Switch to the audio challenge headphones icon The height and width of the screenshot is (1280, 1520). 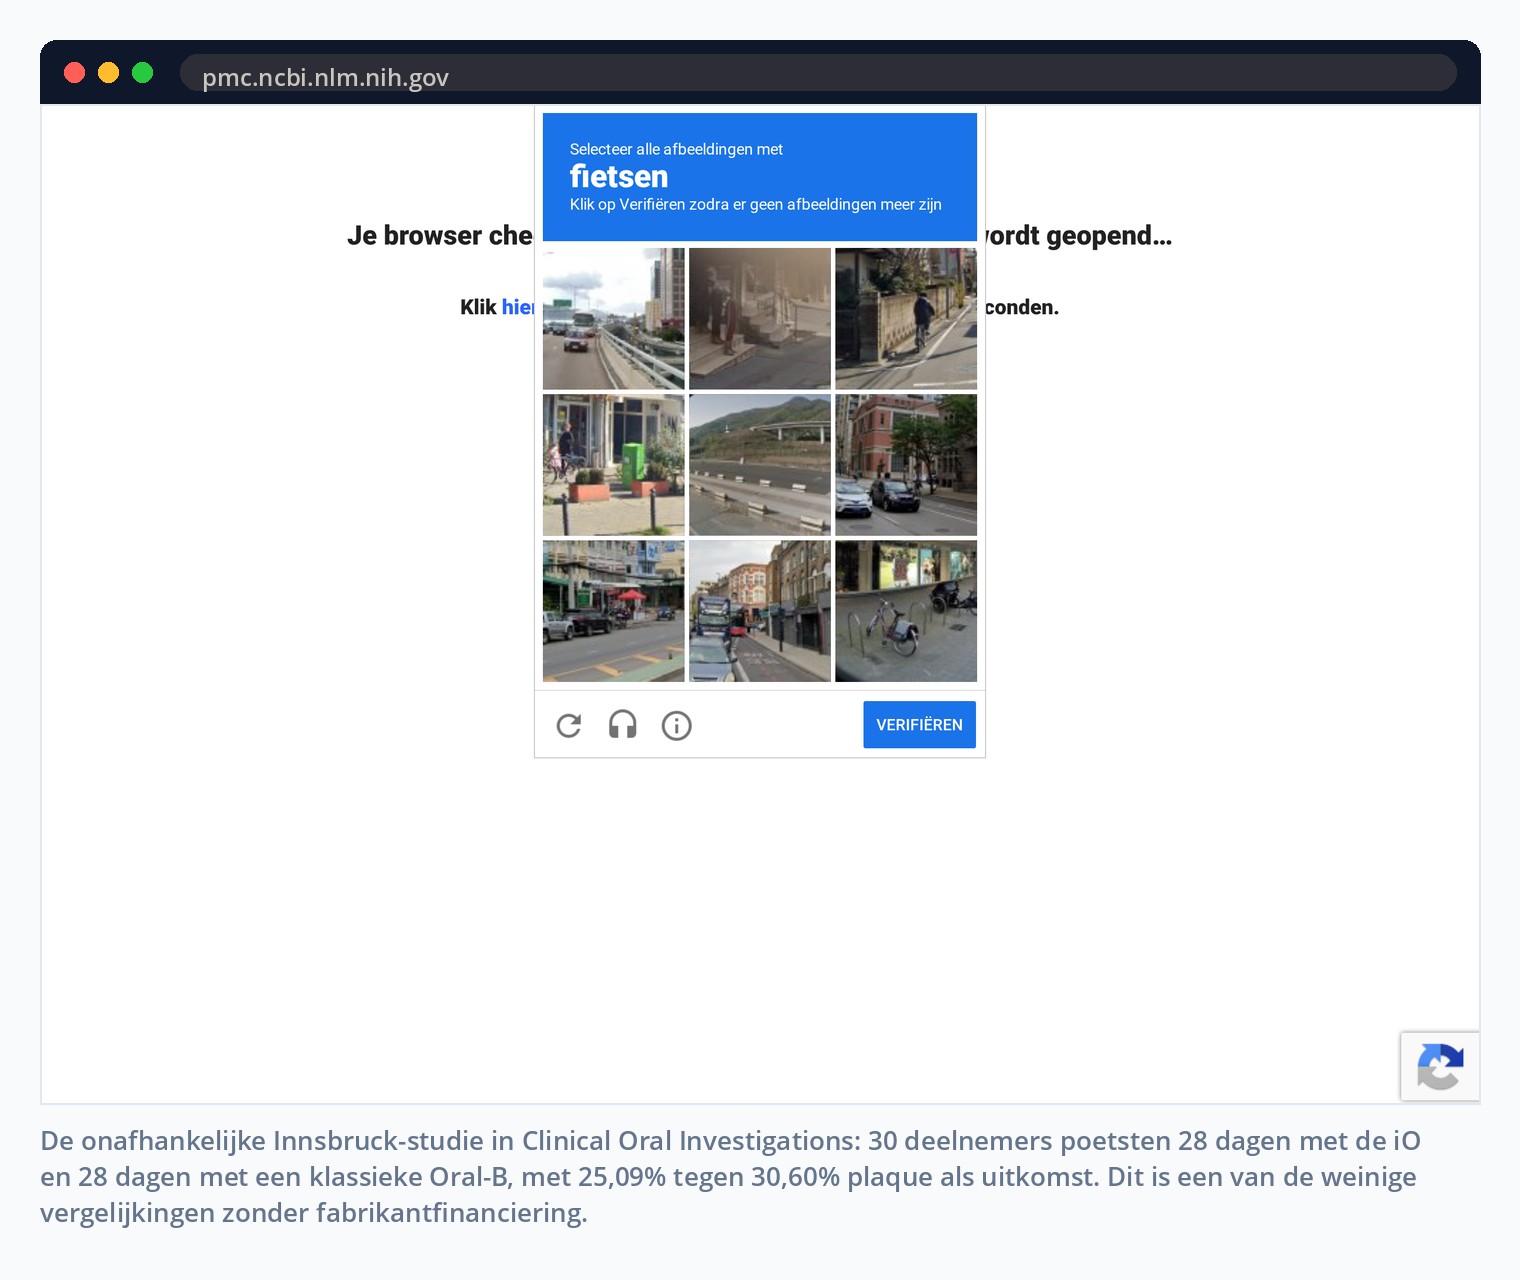(x=623, y=725)
